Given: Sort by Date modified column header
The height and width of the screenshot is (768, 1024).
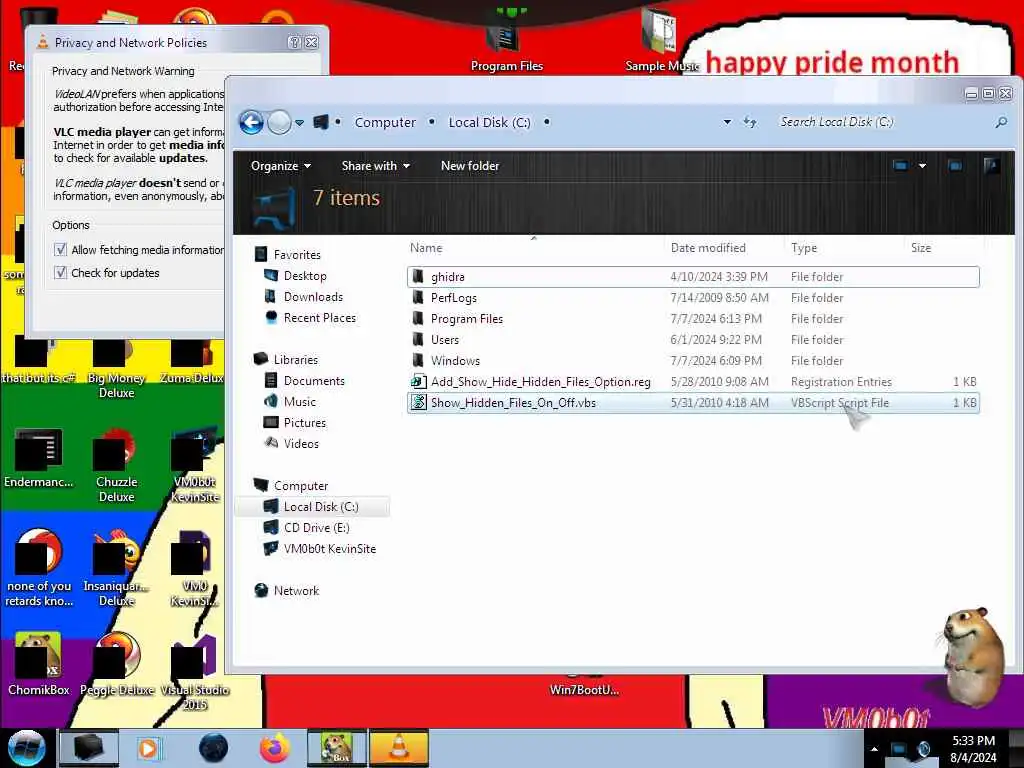Looking at the screenshot, I should point(708,248).
